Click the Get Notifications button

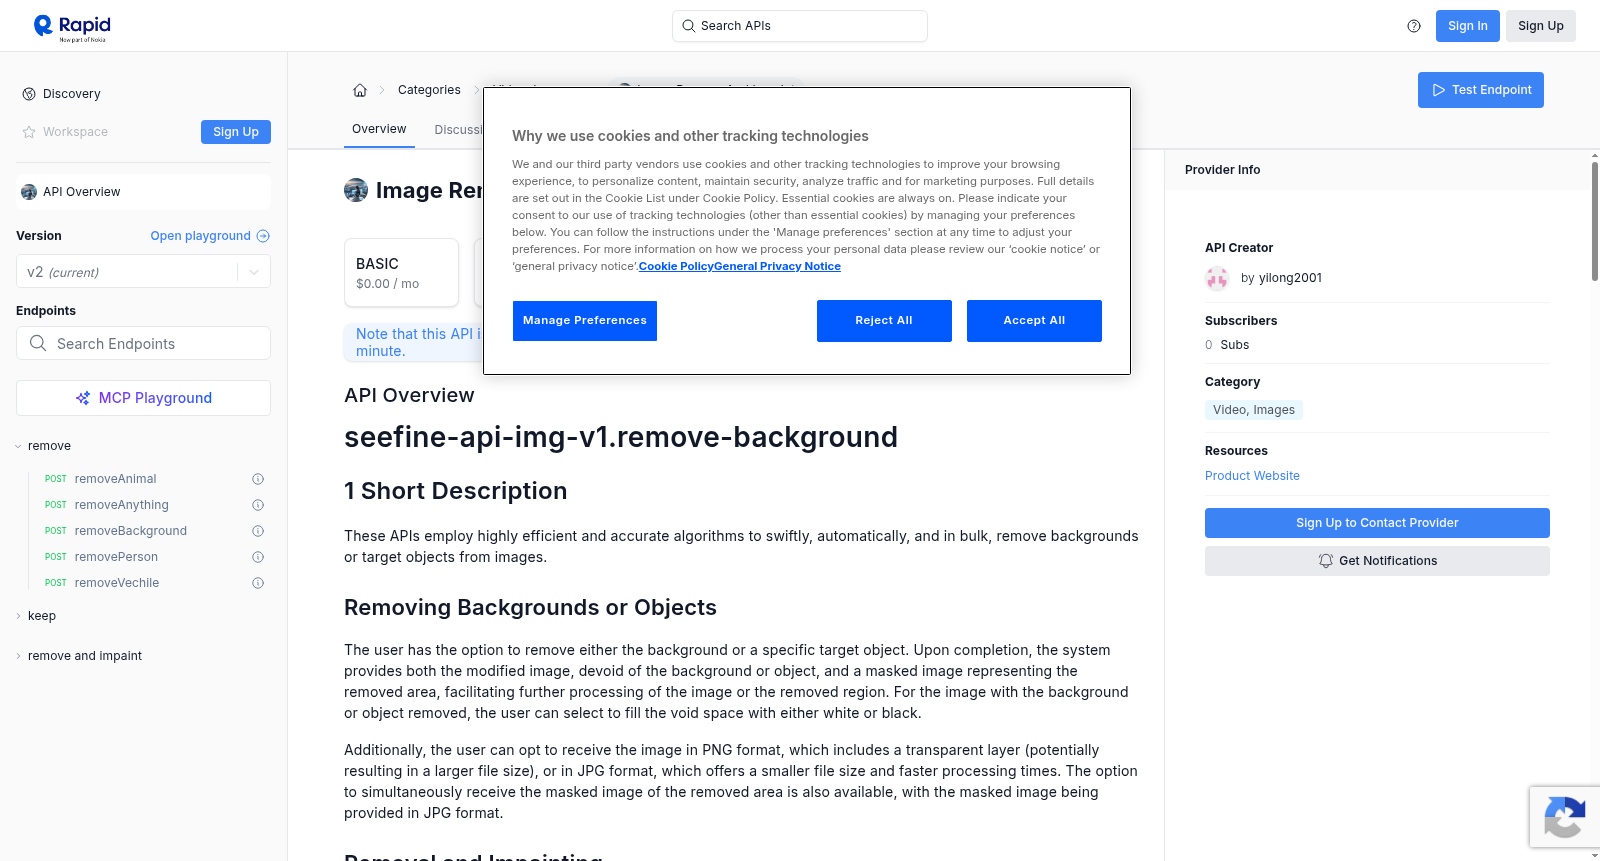point(1377,561)
